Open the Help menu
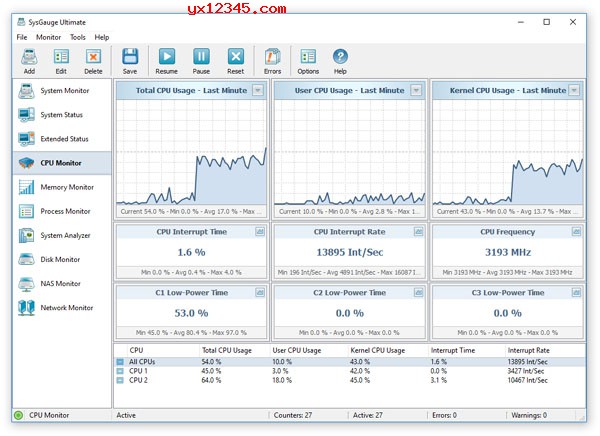Image resolution: width=600 pixels, height=436 pixels. pos(102,37)
